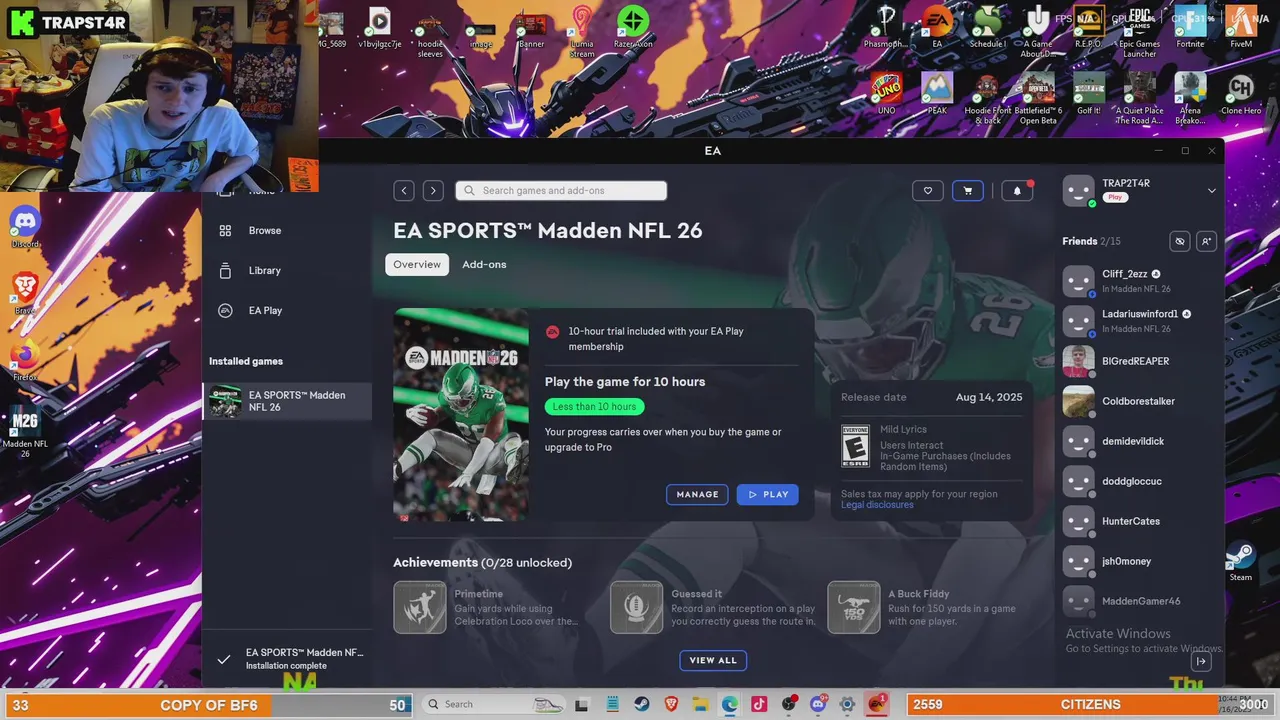1280x720 pixels.
Task: Click the A Buck Fiddy achievement icon
Action: point(854,607)
